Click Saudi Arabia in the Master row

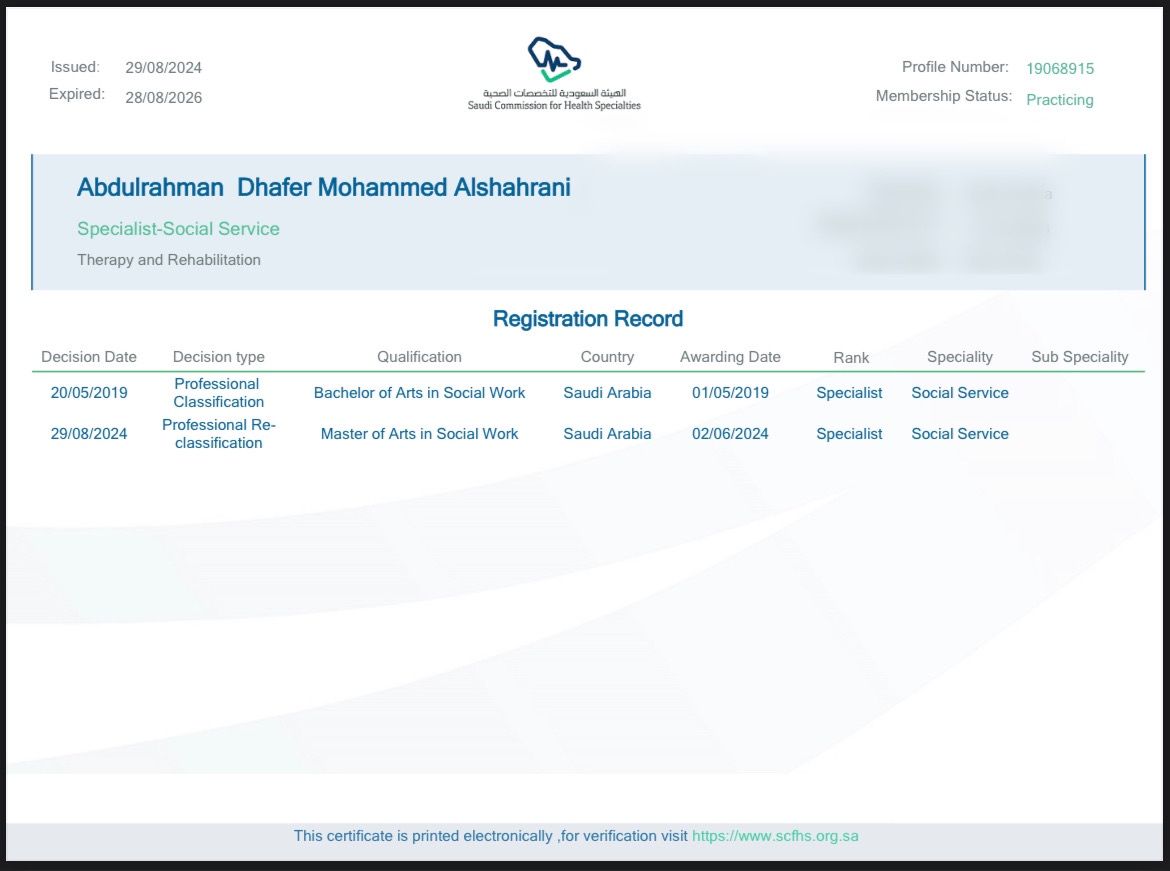point(607,434)
